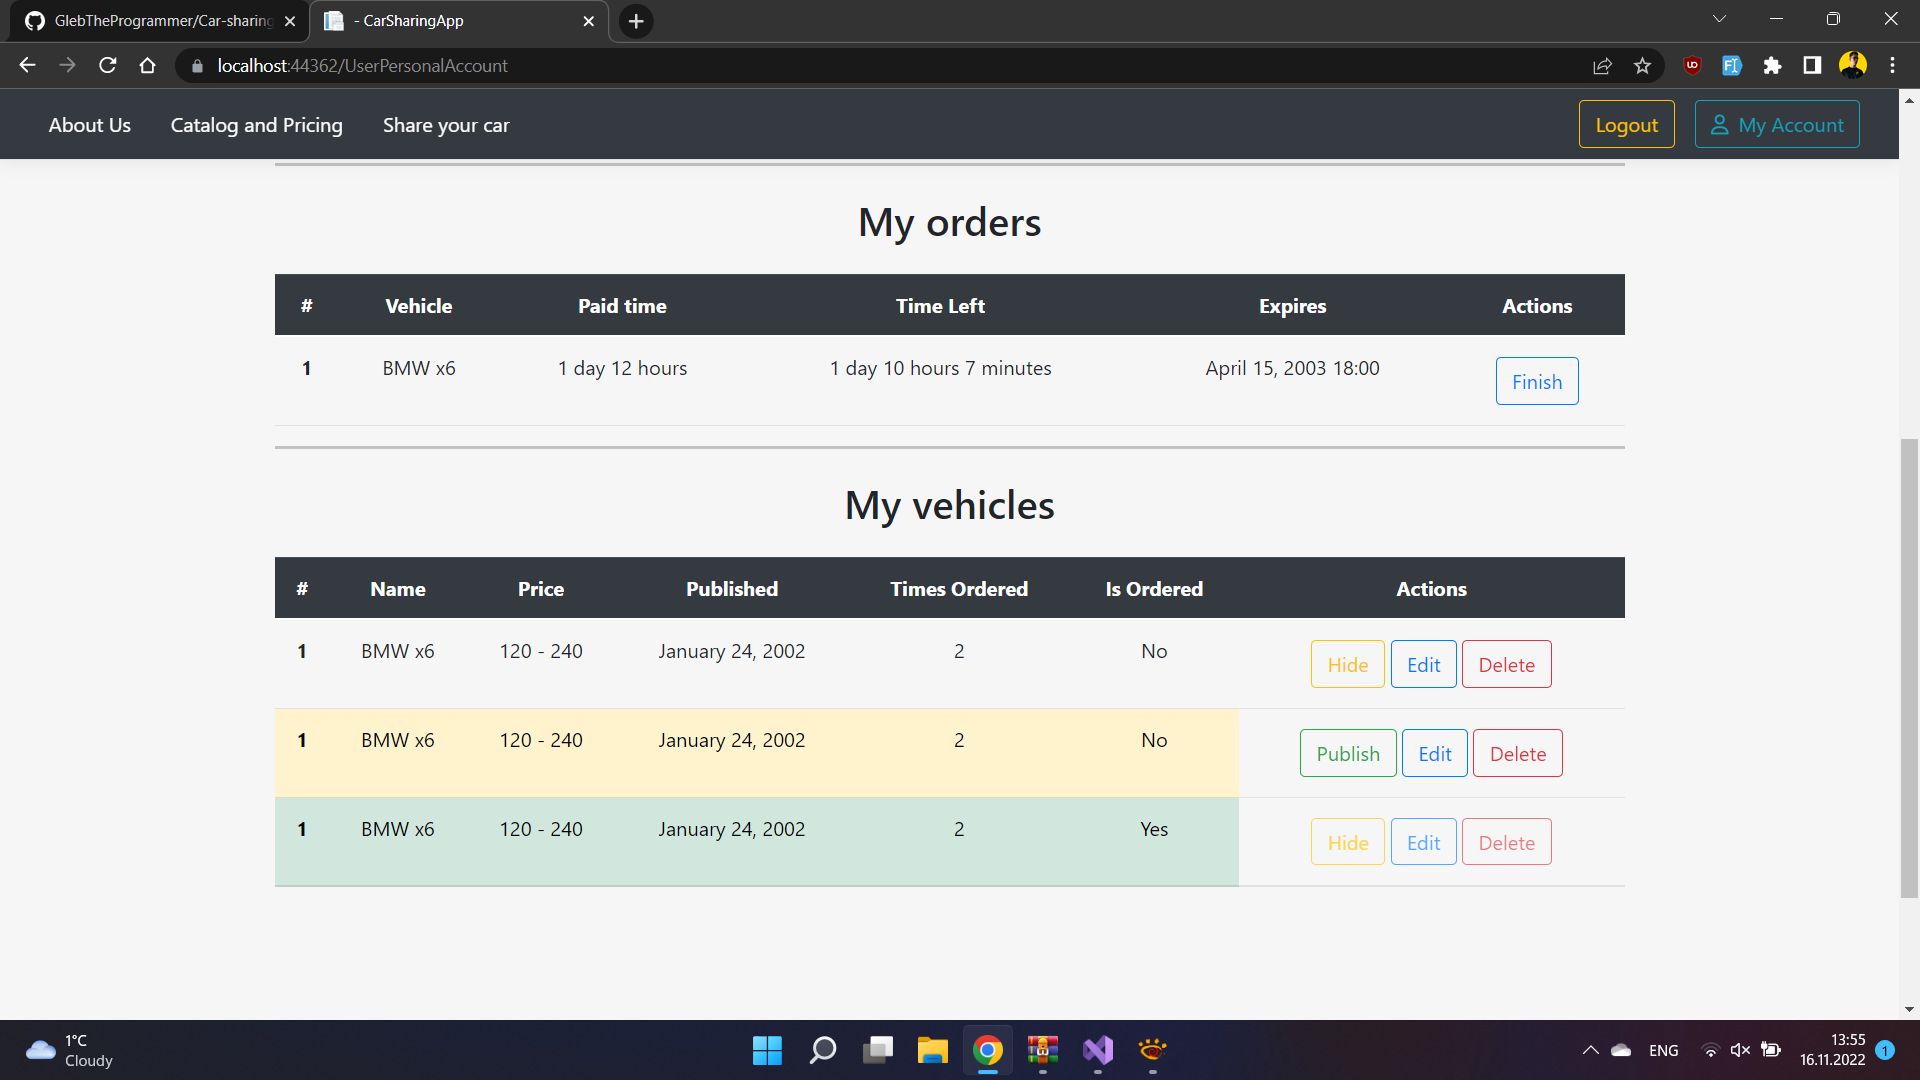Click the Logout button
The height and width of the screenshot is (1080, 1920).
(x=1626, y=125)
